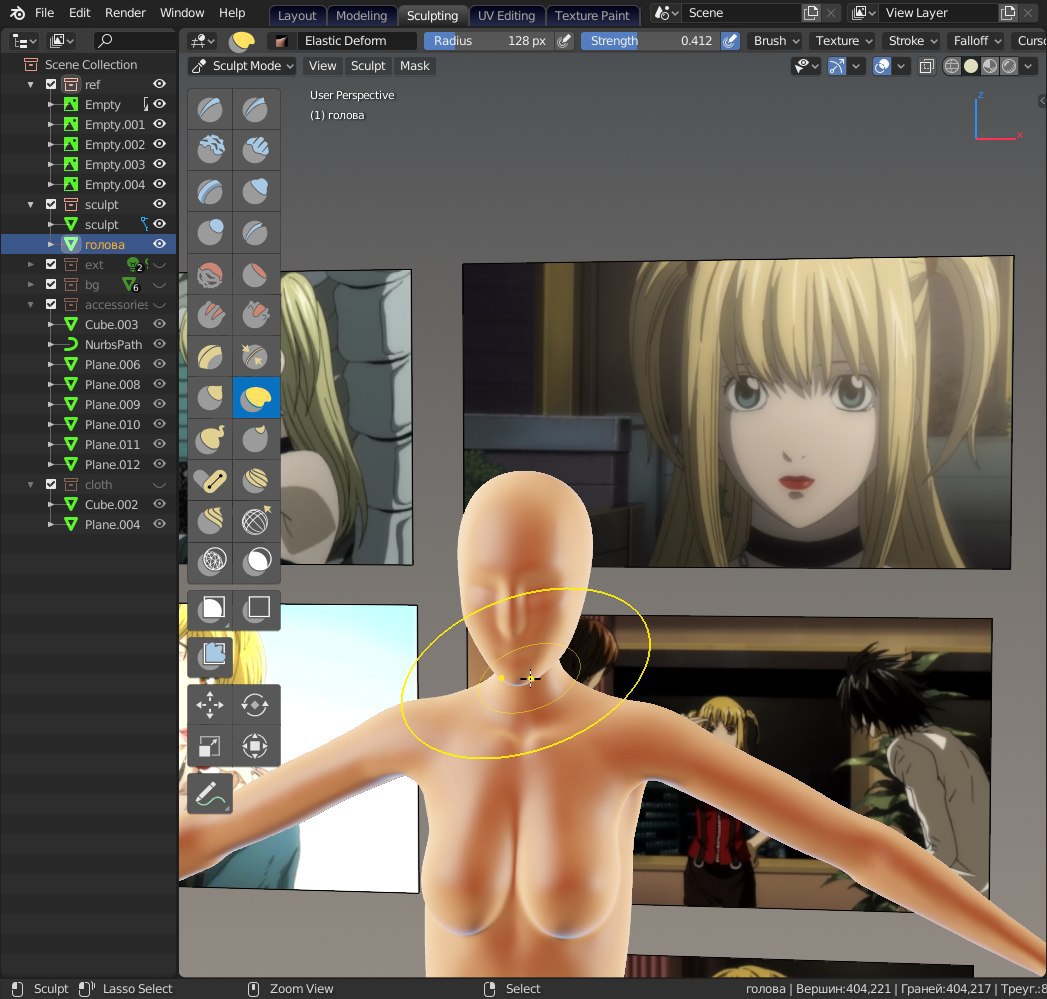The width and height of the screenshot is (1047, 999).
Task: Expand the ext collection
Action: coord(30,264)
